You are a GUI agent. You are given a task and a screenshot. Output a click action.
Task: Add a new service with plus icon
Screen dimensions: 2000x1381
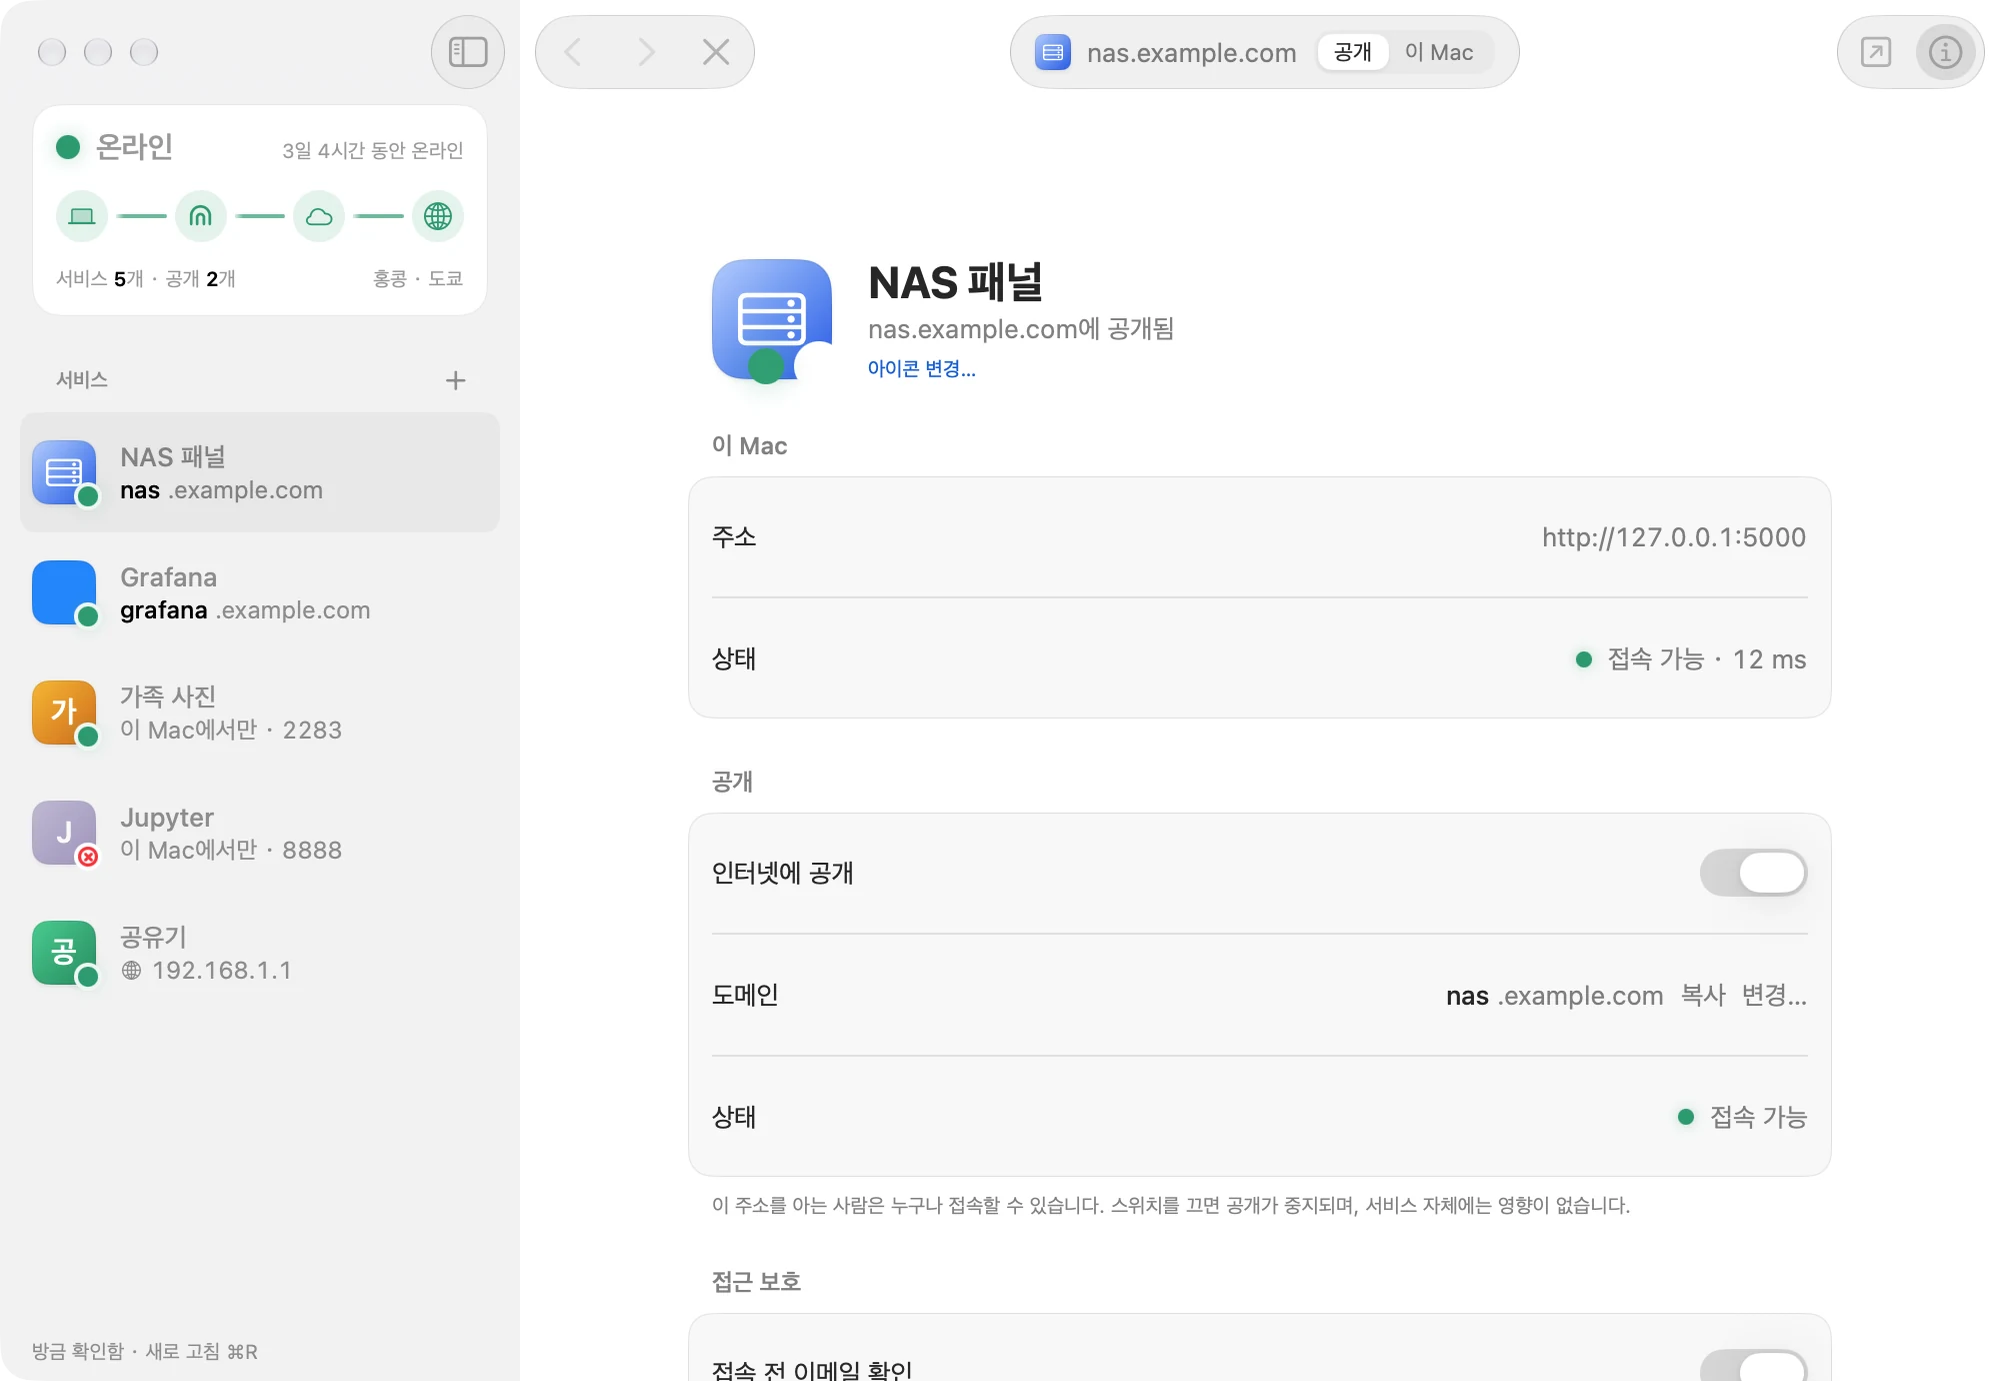456,380
